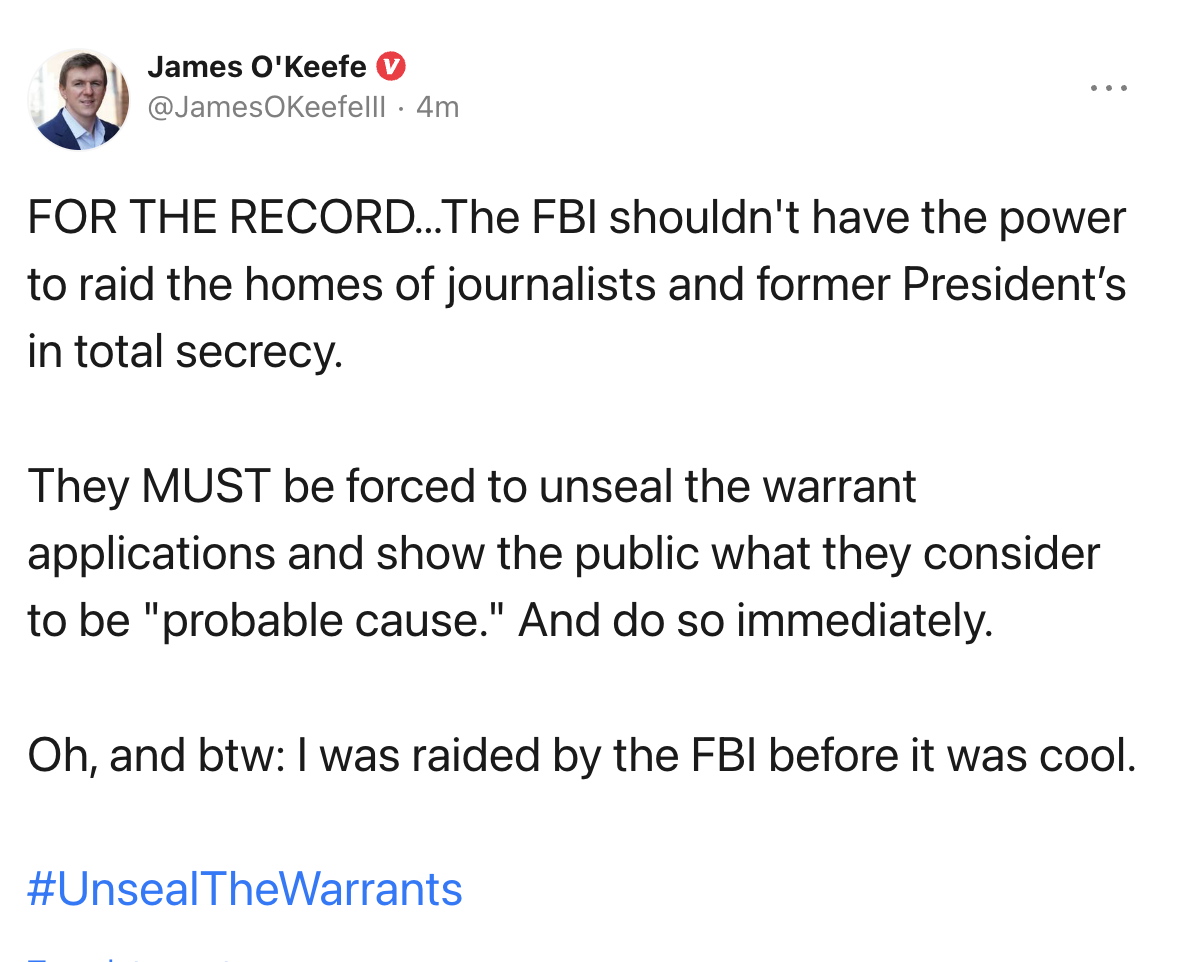Click the word "journalists" in the post
The image size is (1184, 962).
547,286
